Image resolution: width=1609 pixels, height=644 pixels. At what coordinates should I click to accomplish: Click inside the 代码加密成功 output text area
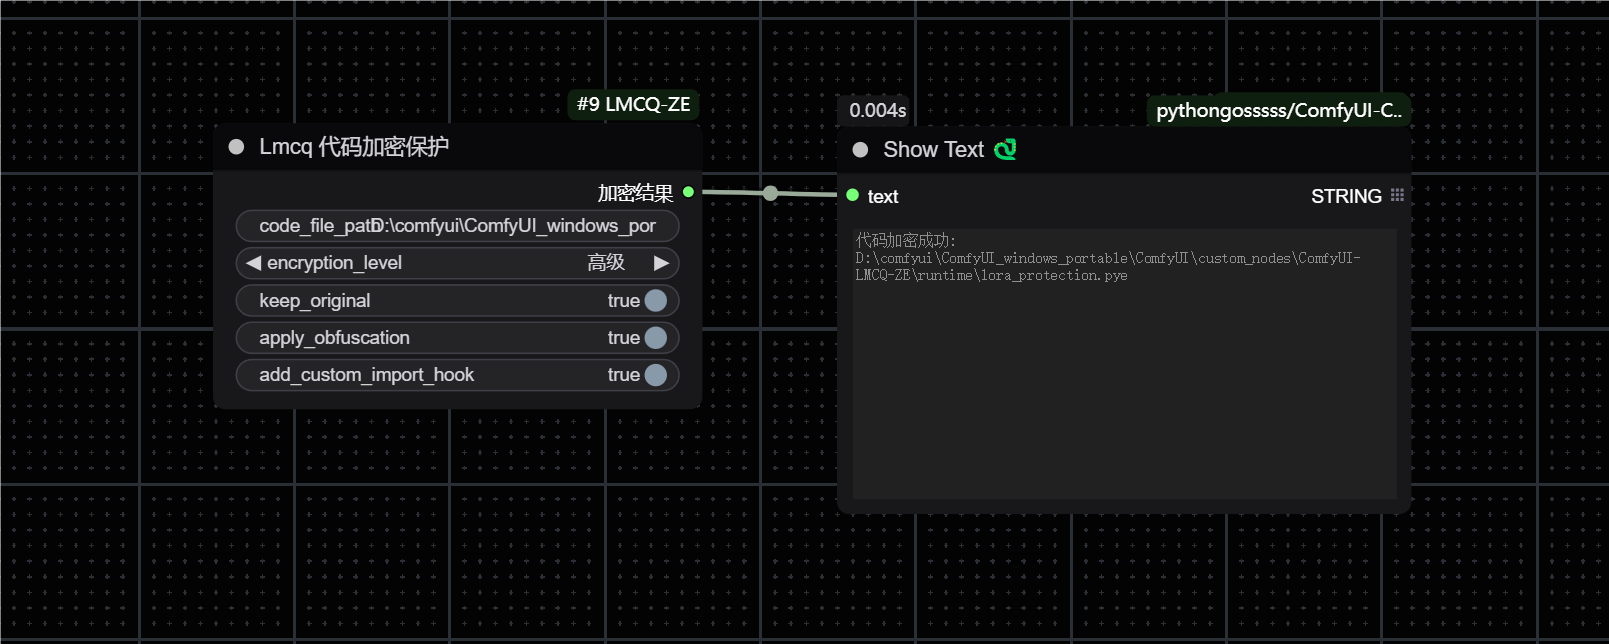(x=1124, y=364)
